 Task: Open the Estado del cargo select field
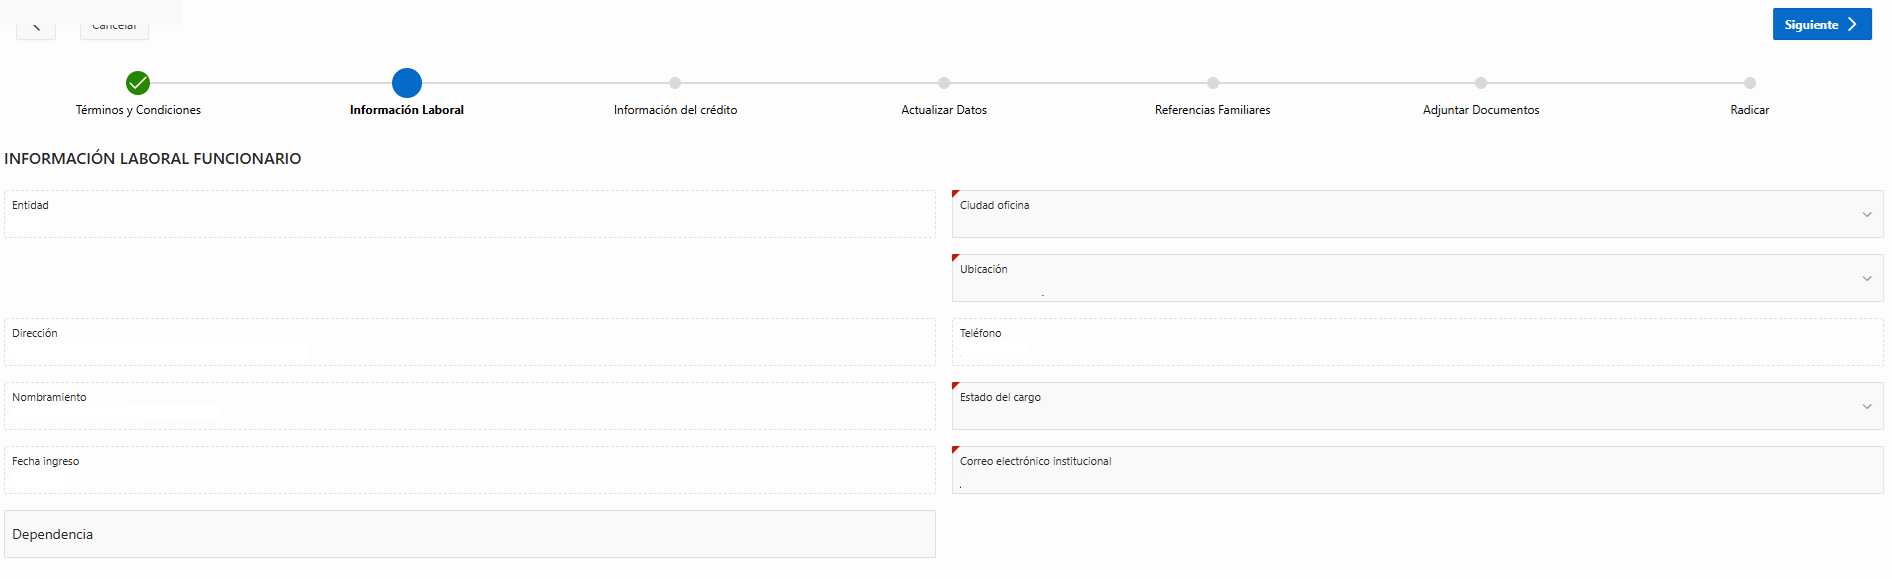coord(1417,406)
